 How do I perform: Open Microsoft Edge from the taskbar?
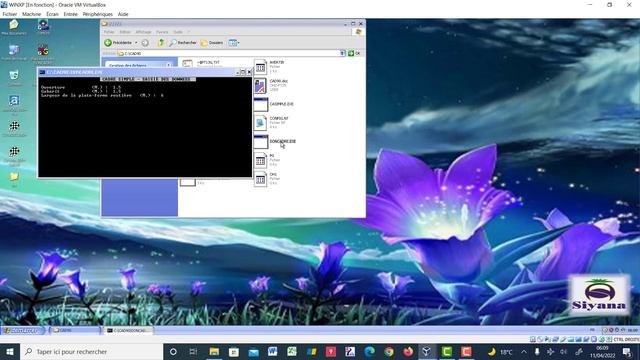click(369, 351)
